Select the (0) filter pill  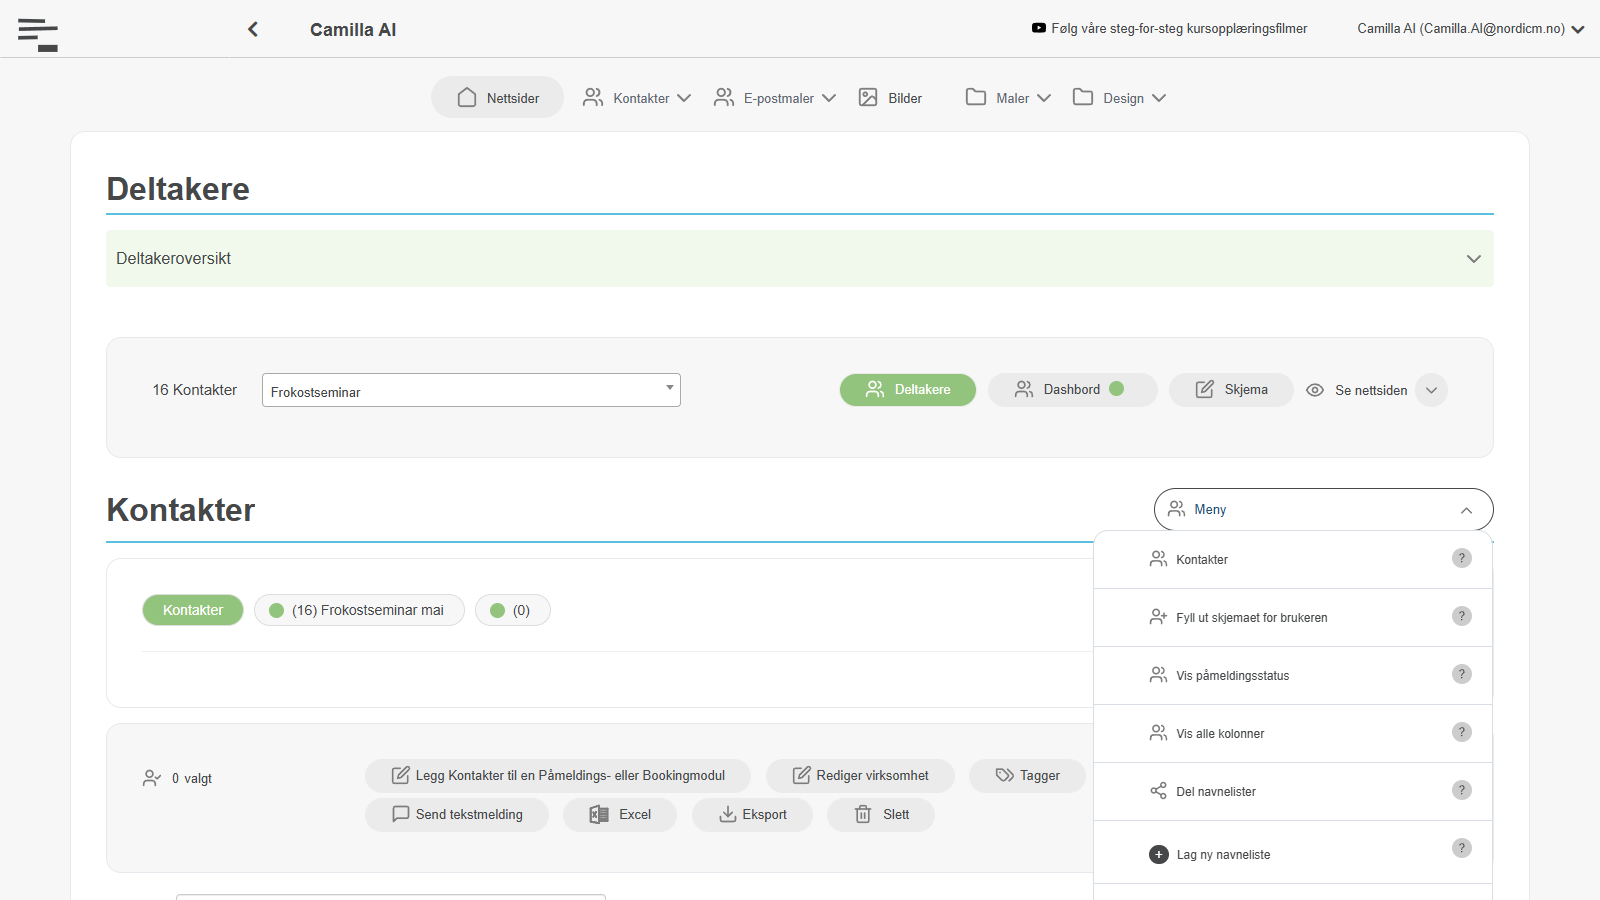[x=512, y=610]
